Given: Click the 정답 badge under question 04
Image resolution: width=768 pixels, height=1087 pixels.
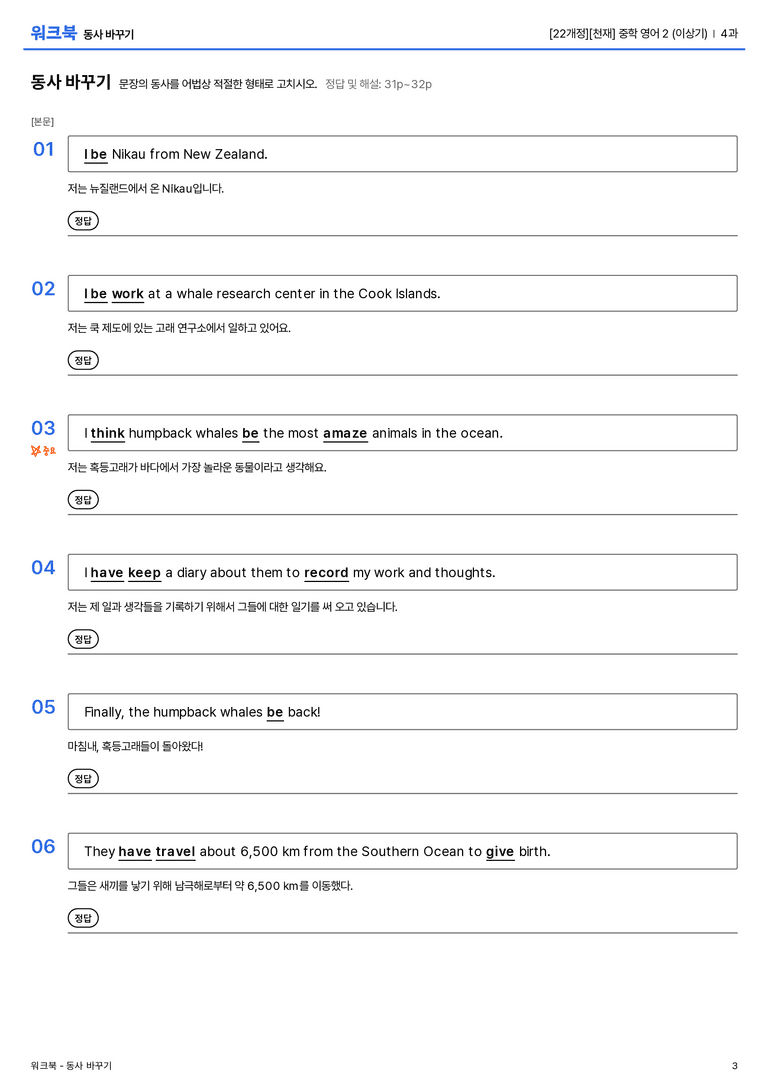Looking at the screenshot, I should 83,638.
